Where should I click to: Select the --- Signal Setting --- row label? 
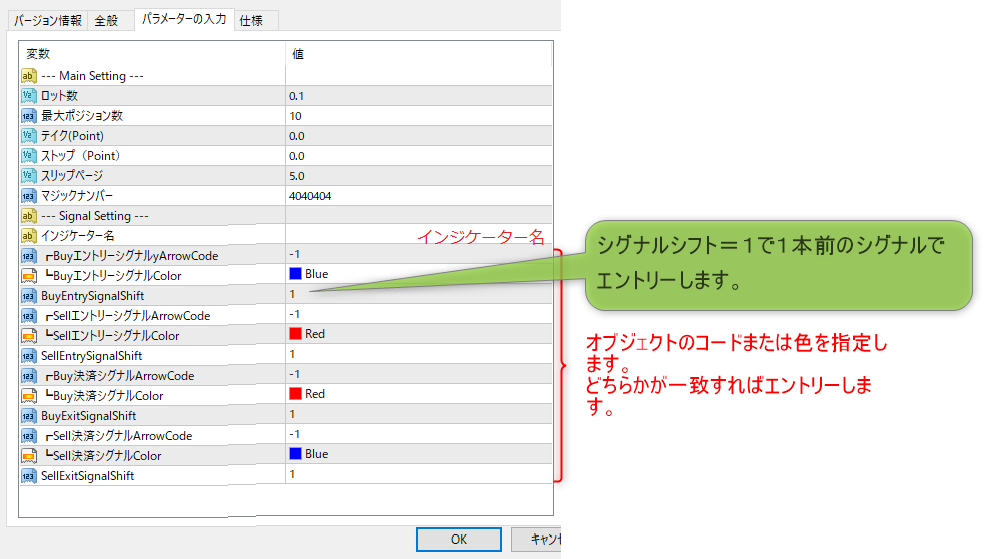click(x=95, y=216)
